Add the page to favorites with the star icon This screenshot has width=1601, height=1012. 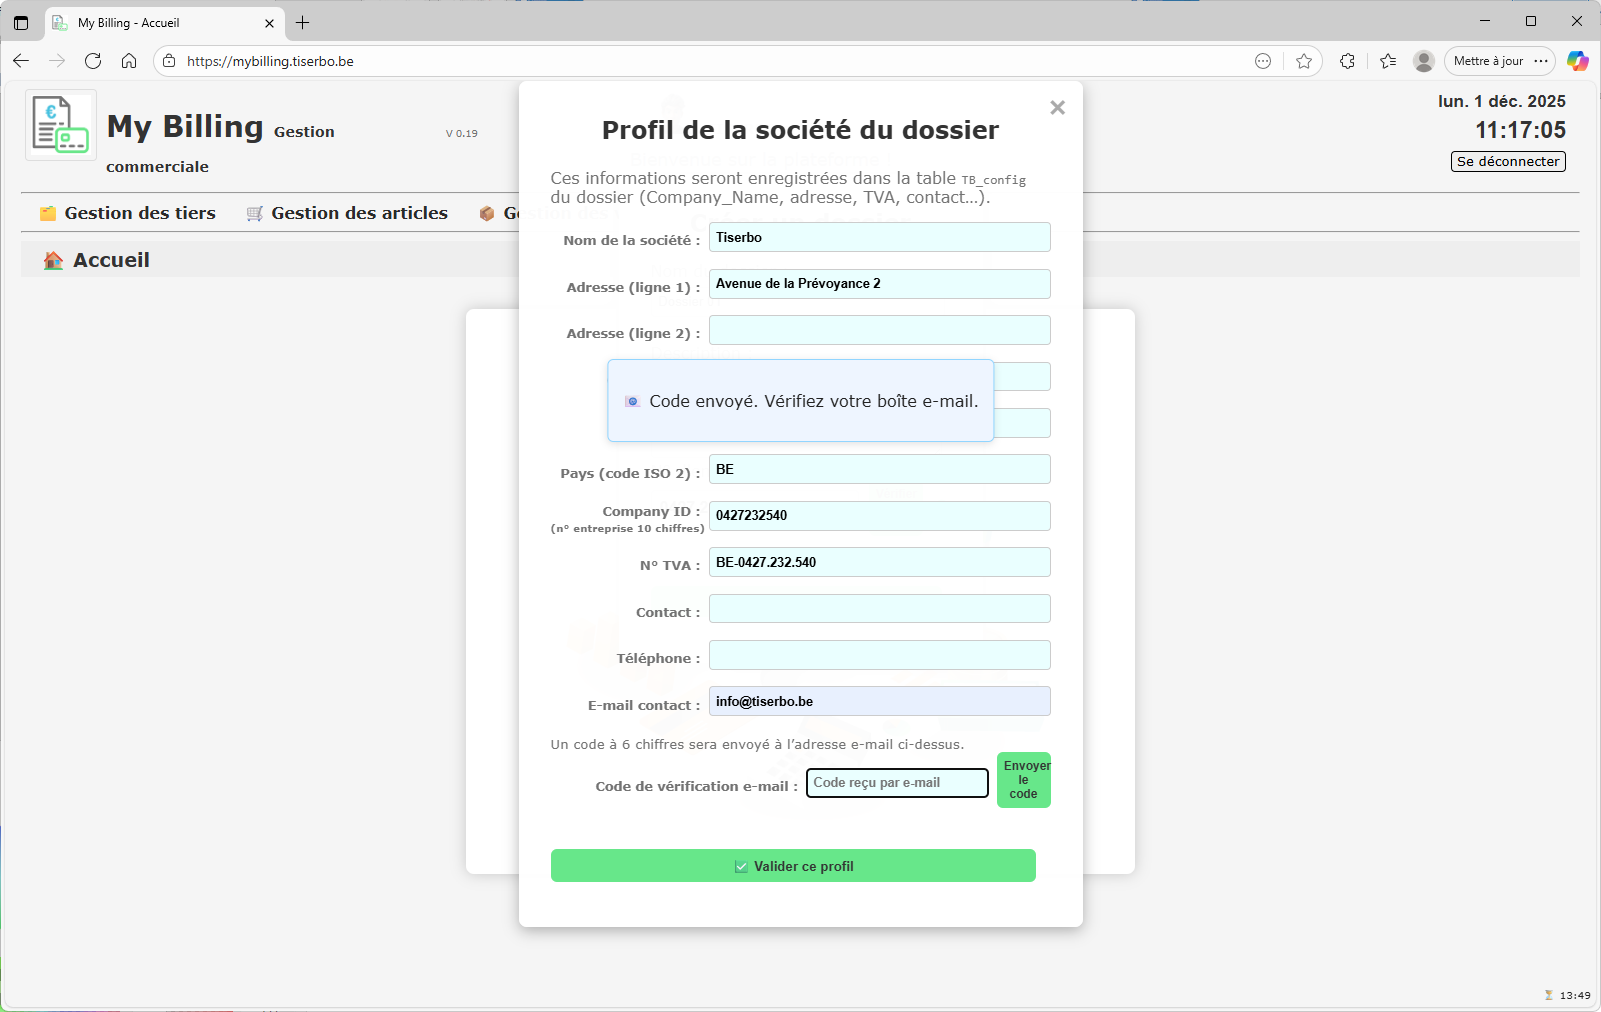(x=1304, y=61)
